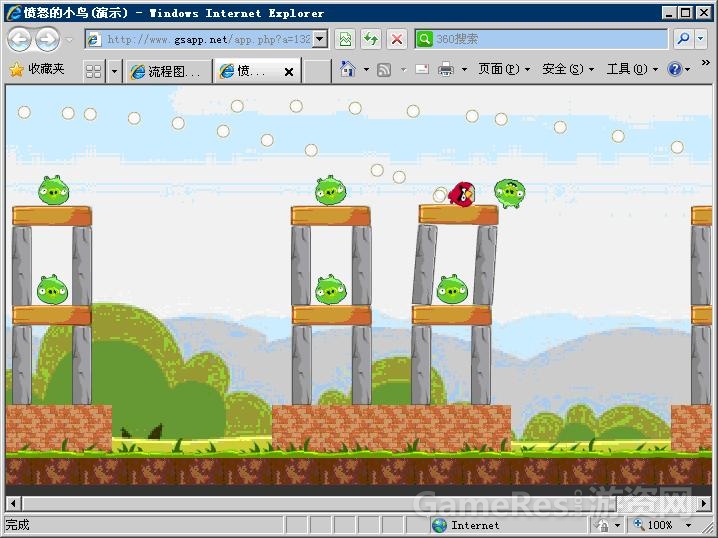The width and height of the screenshot is (718, 538).
Task: Open the recent pages dropdown beside Forward
Action: click(x=69, y=40)
